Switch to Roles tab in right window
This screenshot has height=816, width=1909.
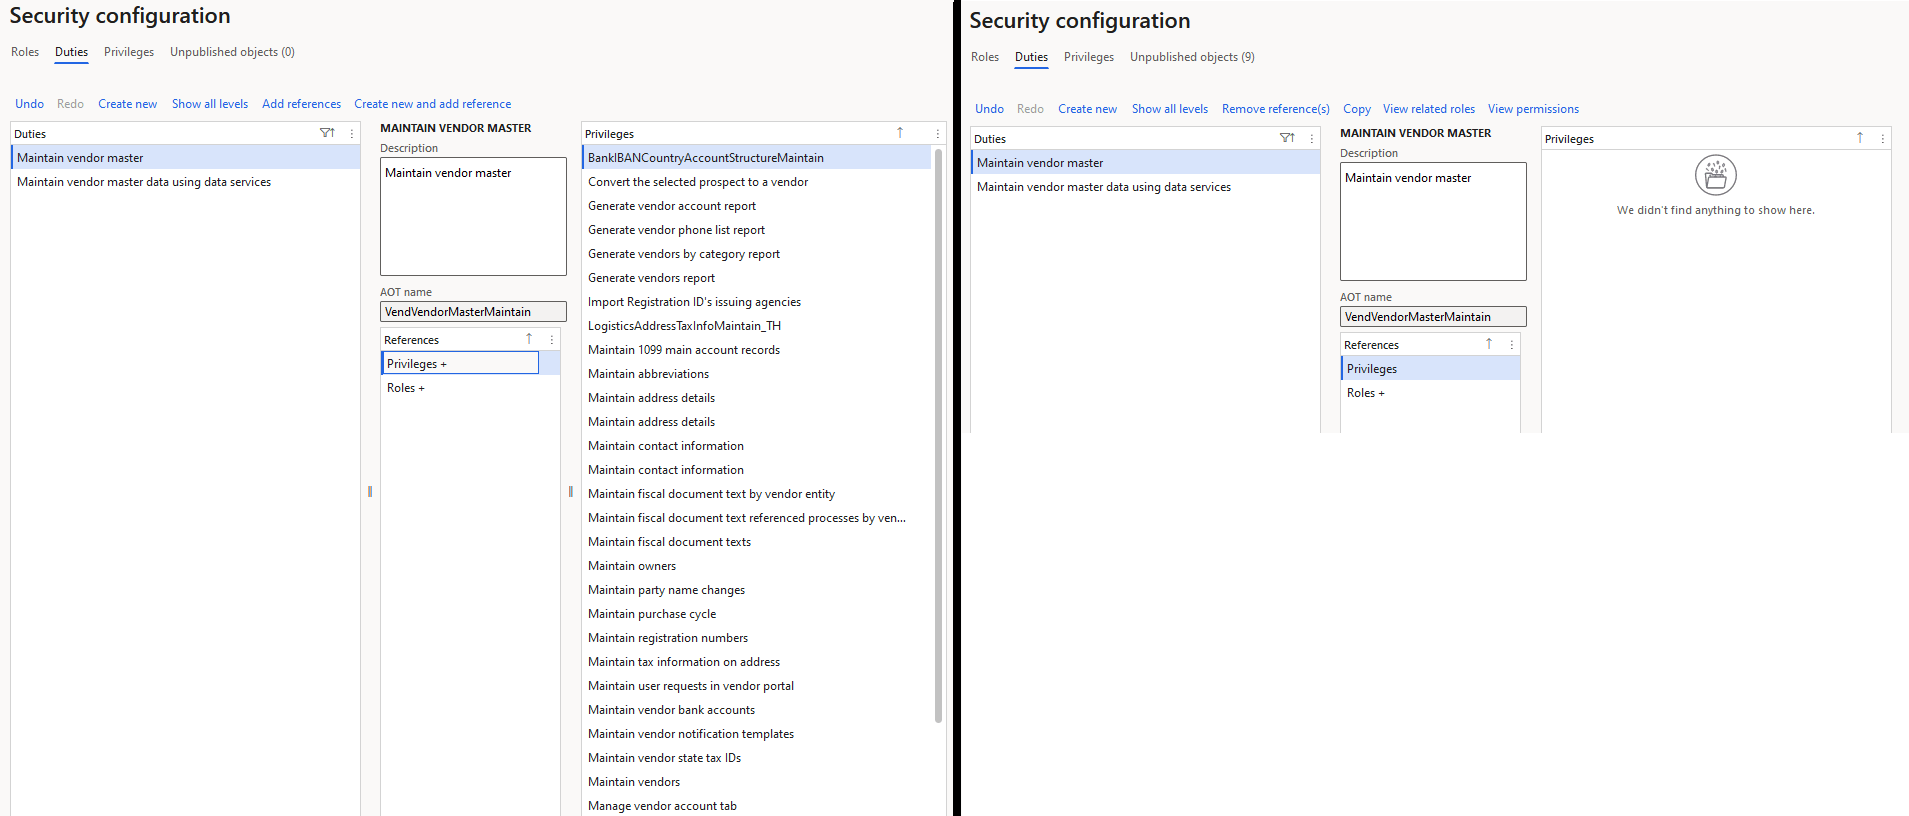coord(985,57)
